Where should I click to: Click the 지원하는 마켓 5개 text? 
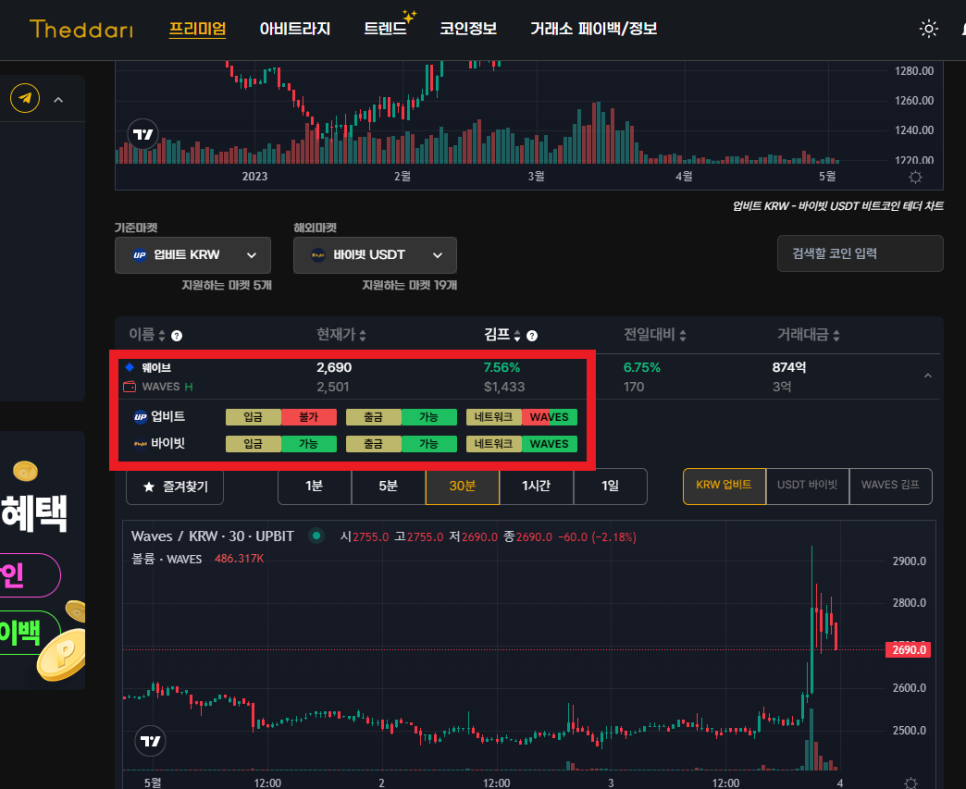[x=226, y=285]
